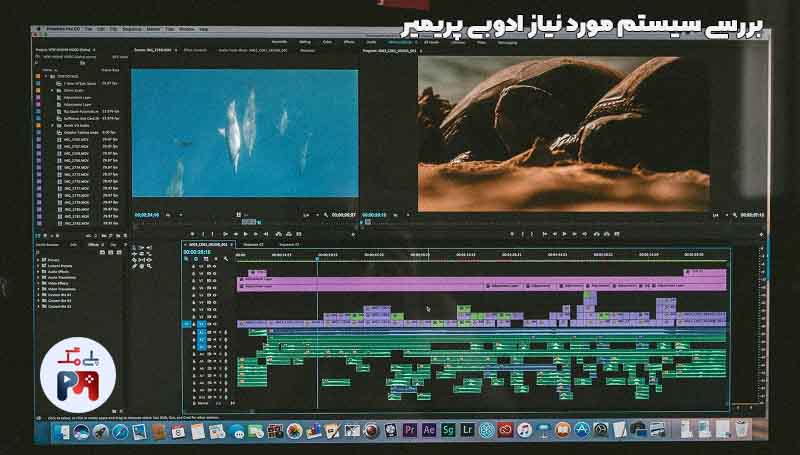Switch to the Editing workspace tab

point(305,42)
